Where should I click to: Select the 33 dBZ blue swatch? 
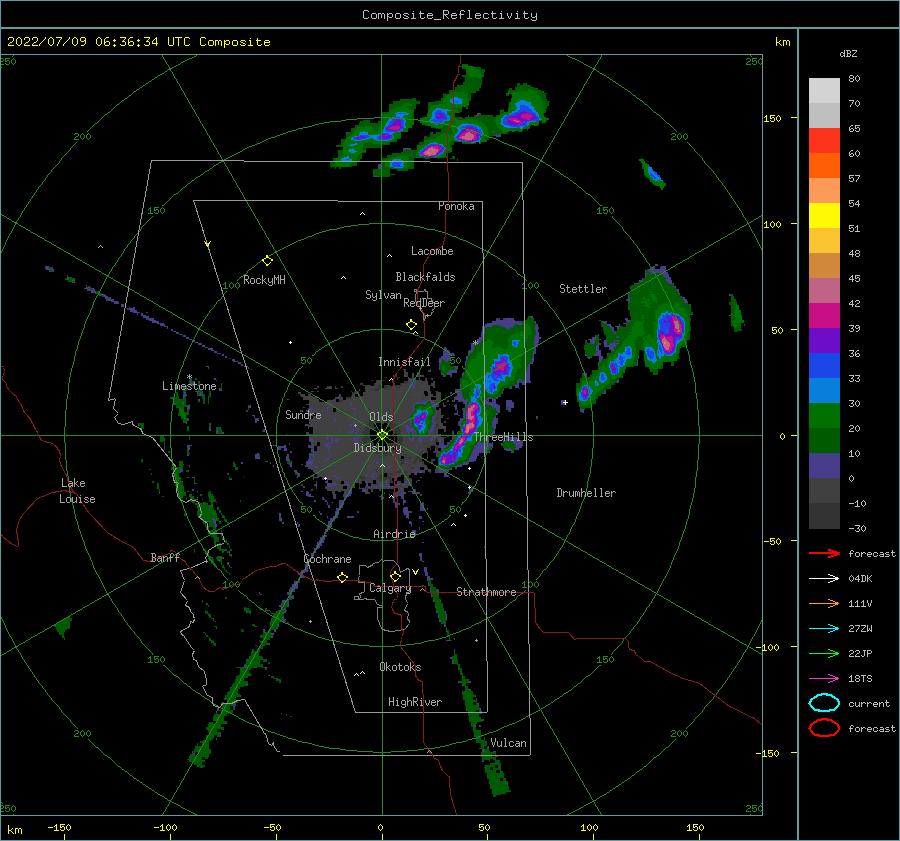pyautogui.click(x=824, y=365)
